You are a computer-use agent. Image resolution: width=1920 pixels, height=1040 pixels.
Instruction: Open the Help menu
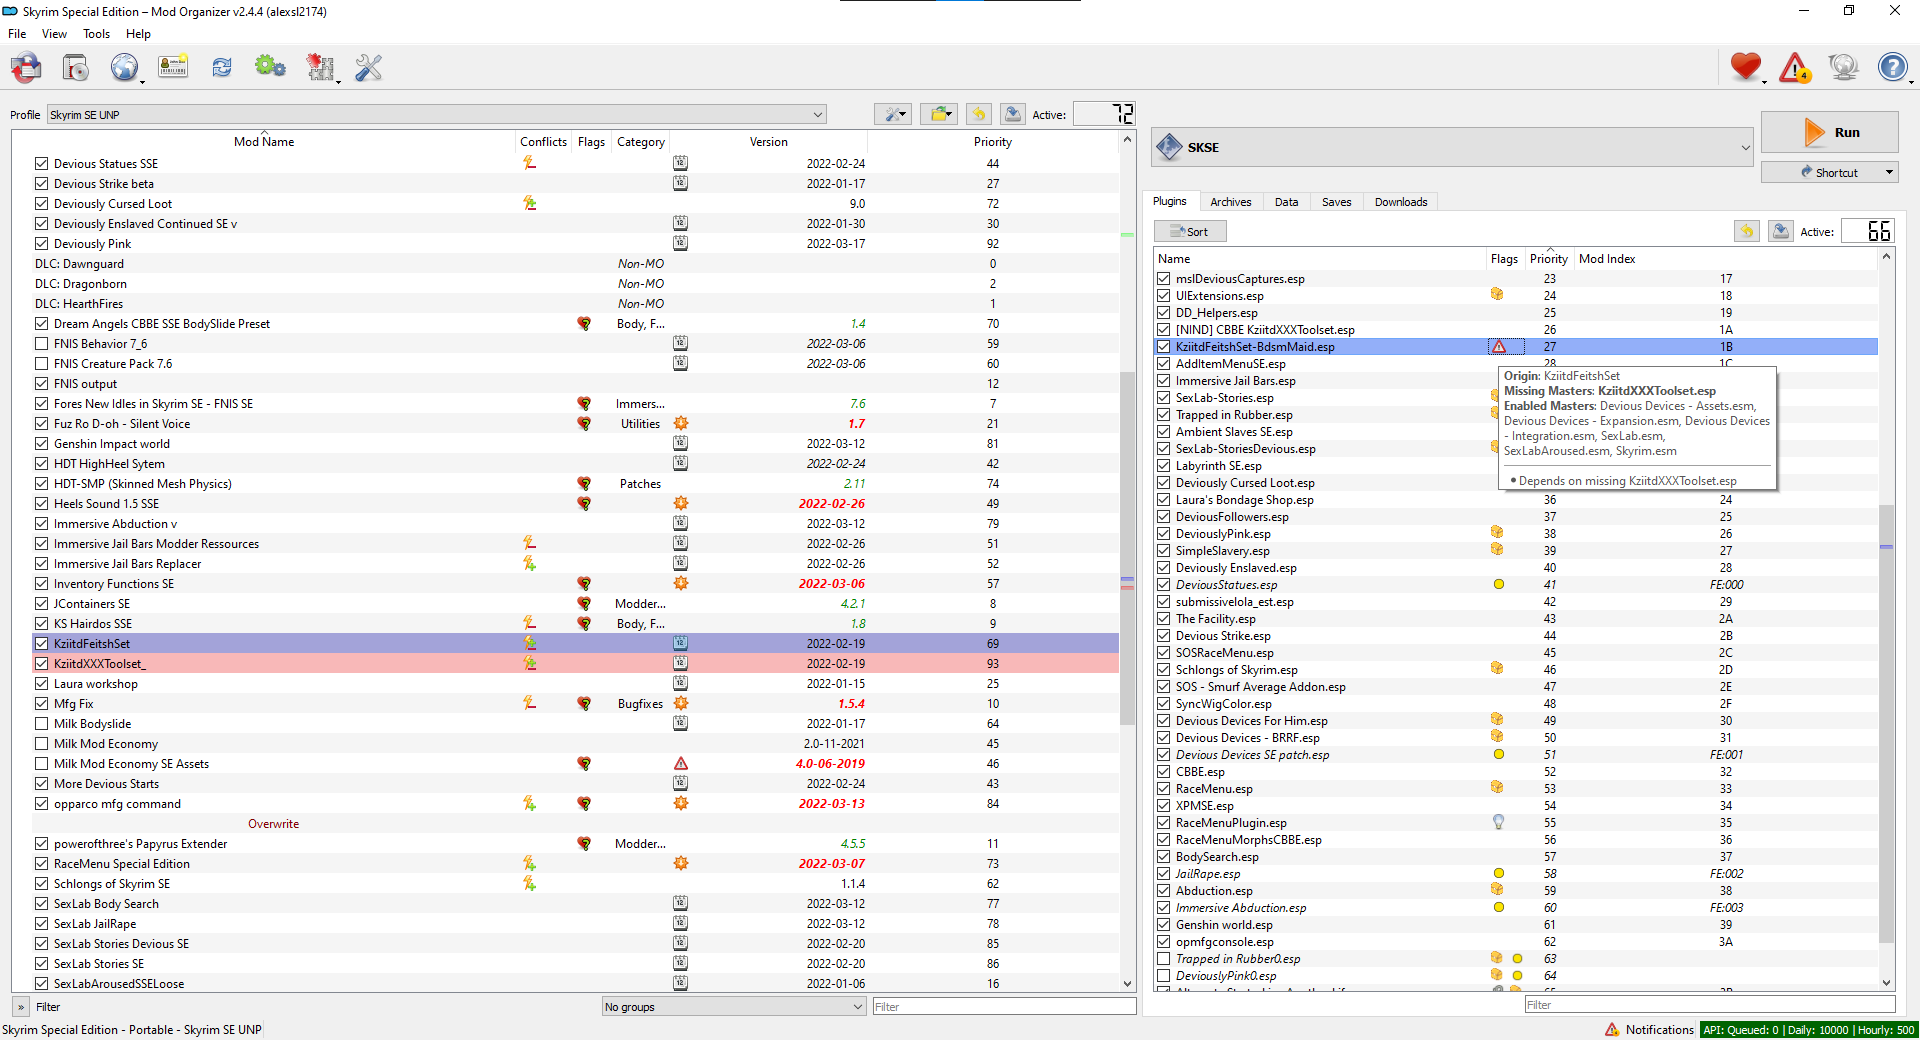[138, 34]
